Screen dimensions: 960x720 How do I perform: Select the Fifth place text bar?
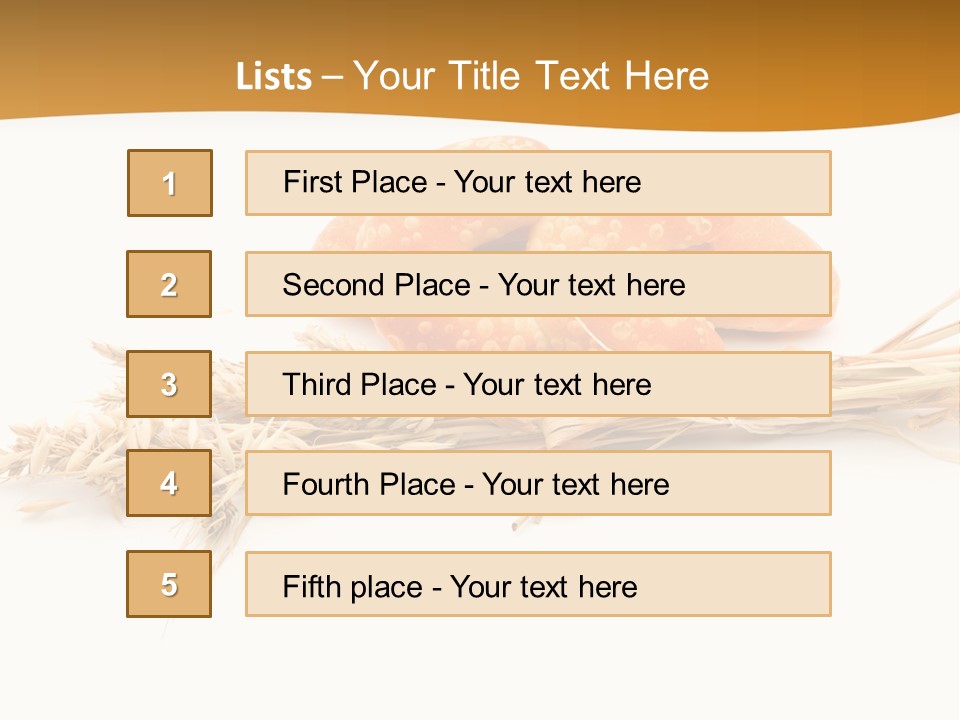(x=538, y=584)
